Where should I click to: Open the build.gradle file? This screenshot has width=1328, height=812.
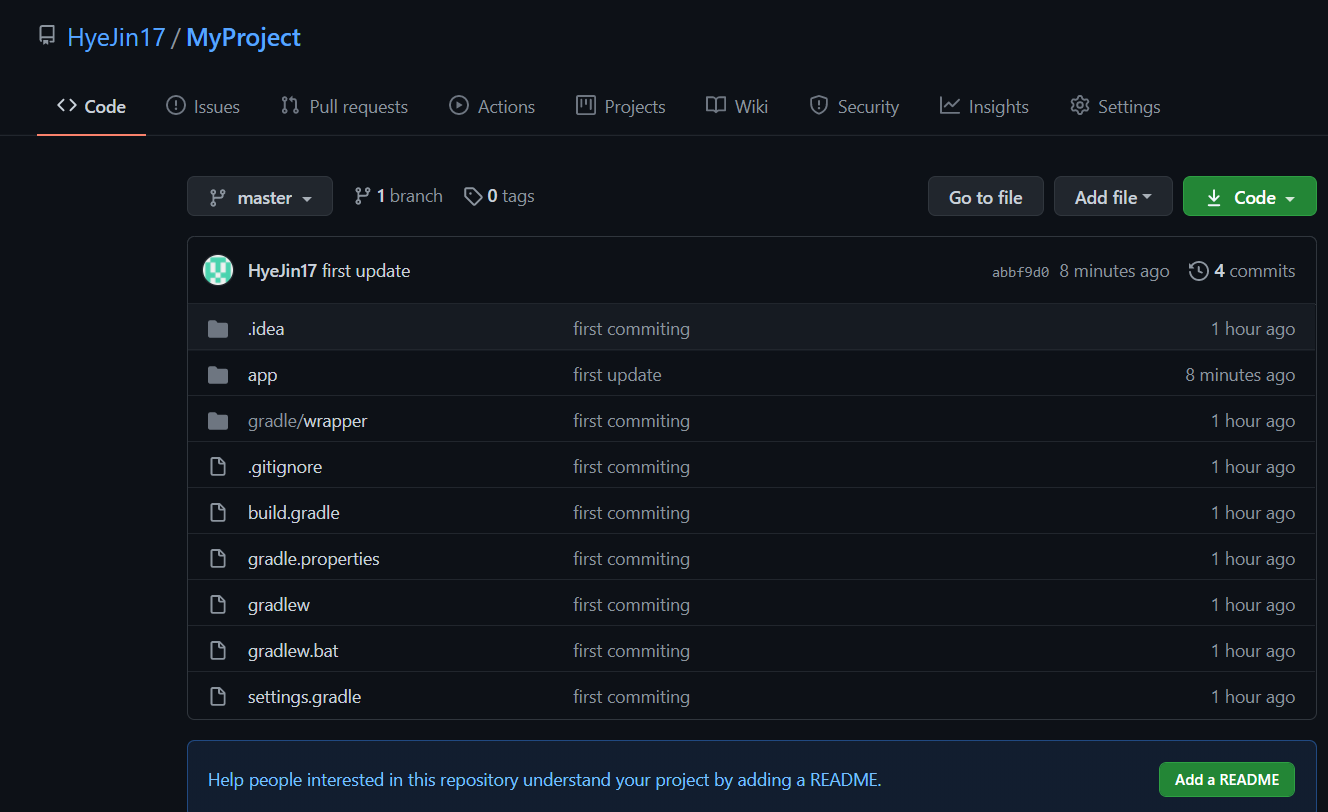click(294, 513)
